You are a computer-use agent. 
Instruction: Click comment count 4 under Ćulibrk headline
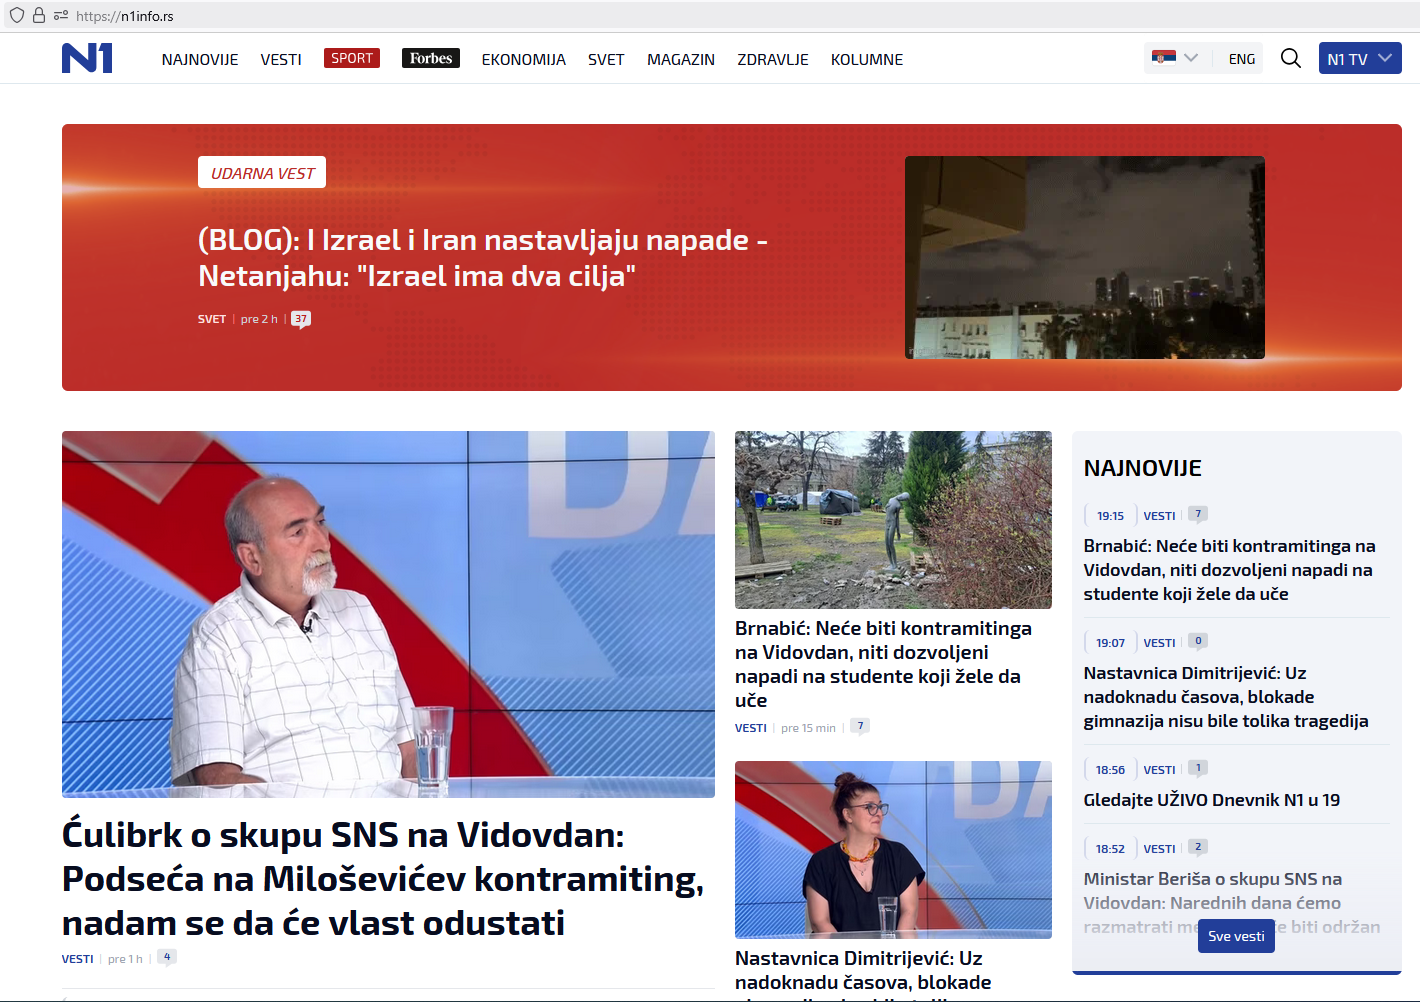click(x=167, y=957)
